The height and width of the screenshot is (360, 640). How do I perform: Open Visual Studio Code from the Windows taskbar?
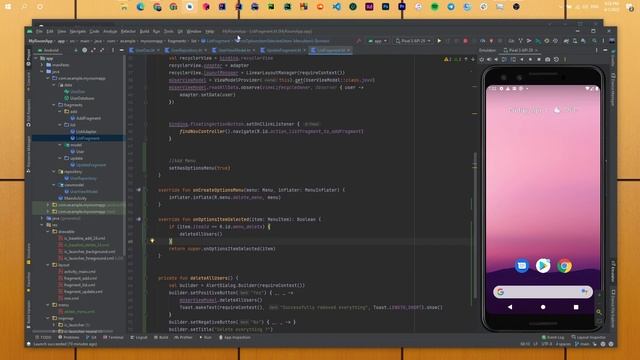[337, 7]
